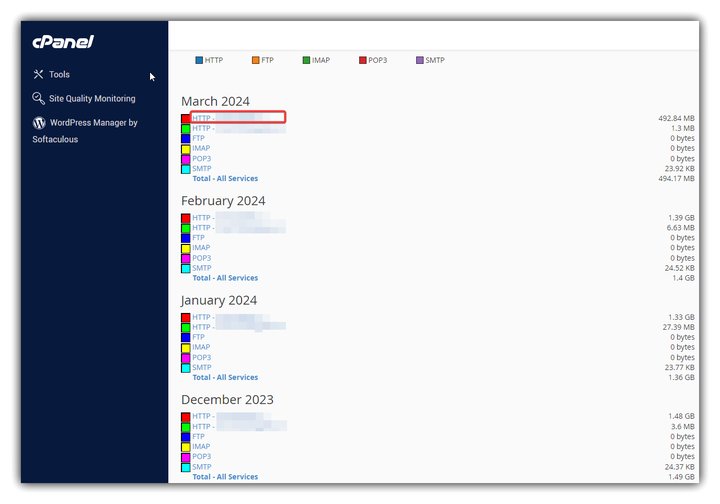Open FTP link under February 2024

coord(198,238)
